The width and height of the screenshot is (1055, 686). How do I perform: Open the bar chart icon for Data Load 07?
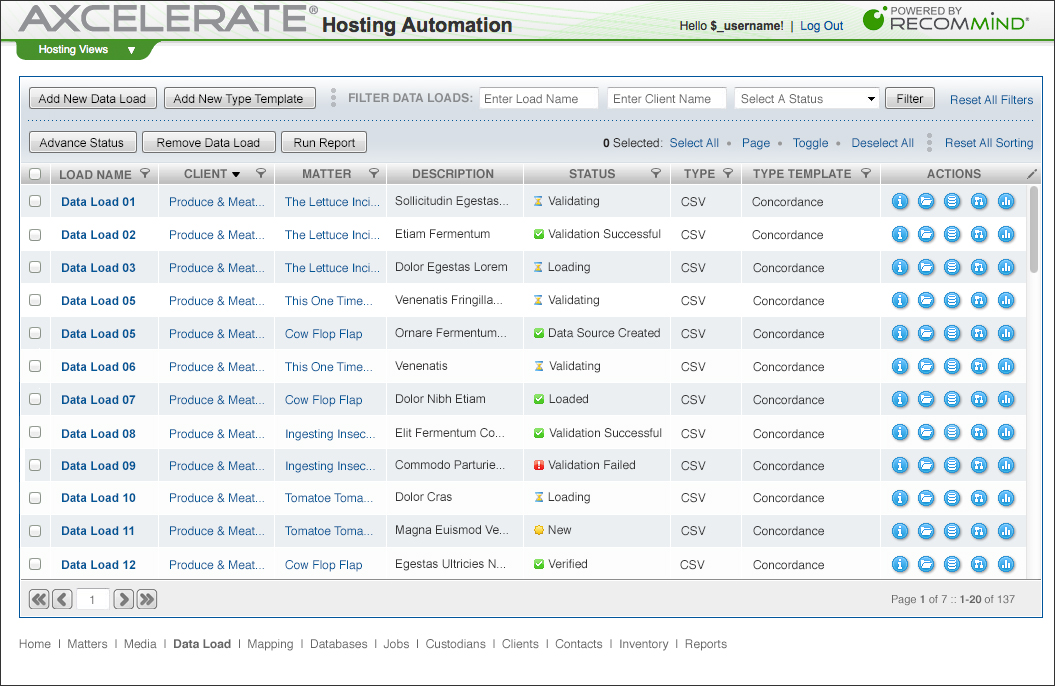(x=1006, y=399)
